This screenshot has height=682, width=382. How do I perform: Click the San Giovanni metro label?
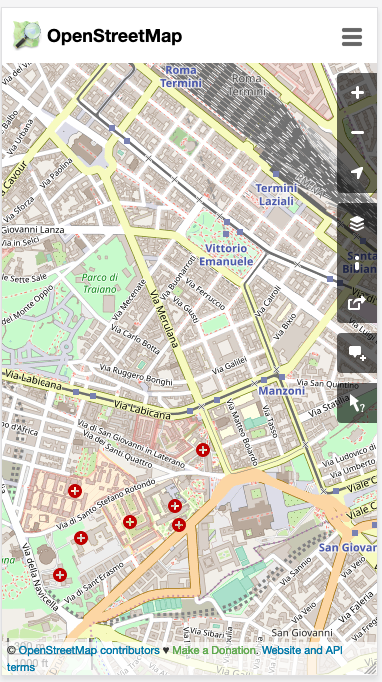[x=347, y=547]
